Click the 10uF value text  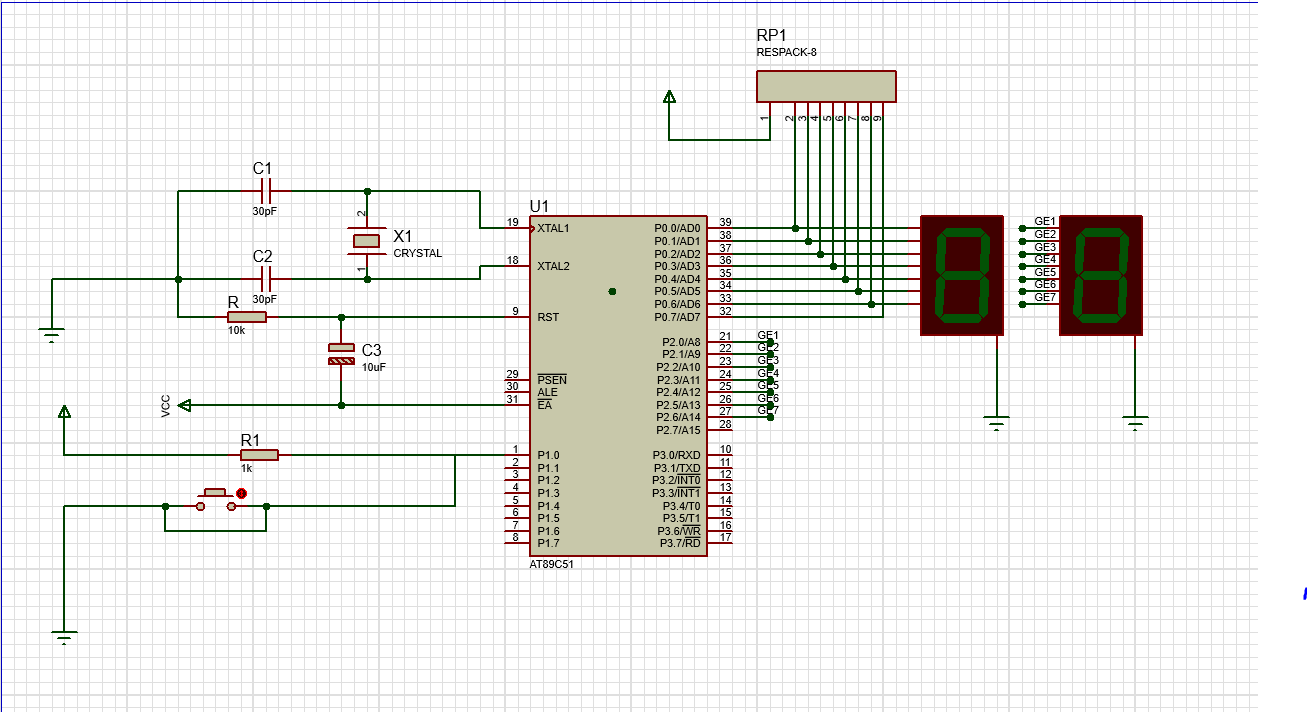pyautogui.click(x=374, y=367)
